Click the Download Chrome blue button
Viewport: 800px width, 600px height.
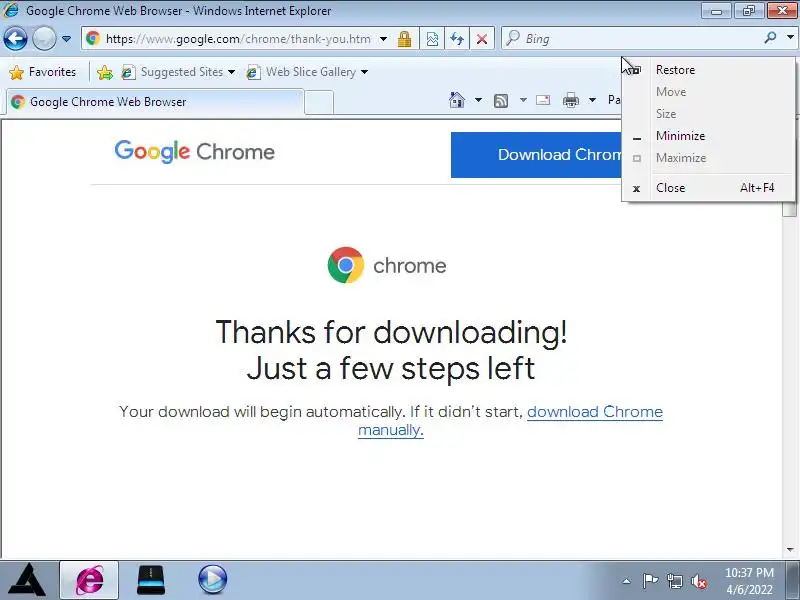(x=536, y=155)
